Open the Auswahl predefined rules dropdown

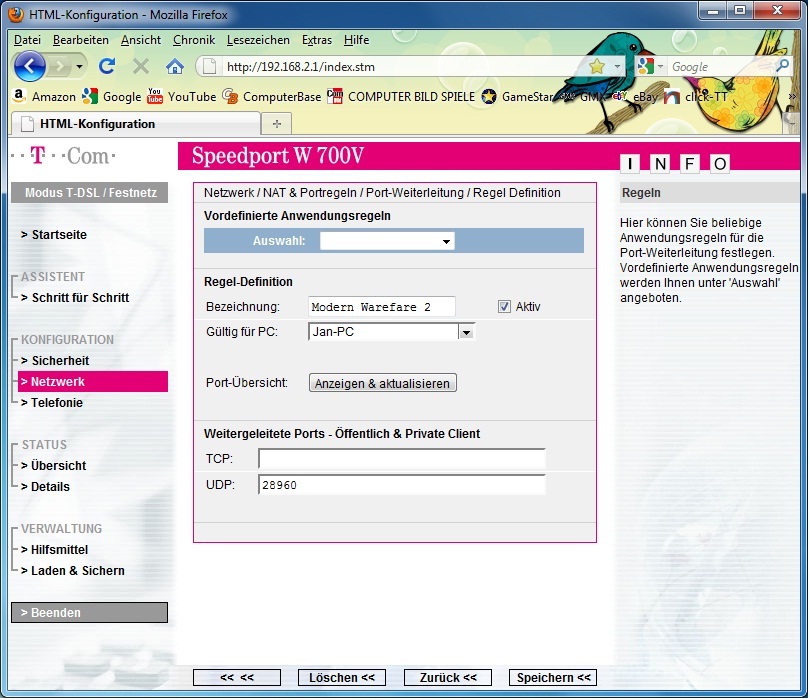[x=387, y=241]
